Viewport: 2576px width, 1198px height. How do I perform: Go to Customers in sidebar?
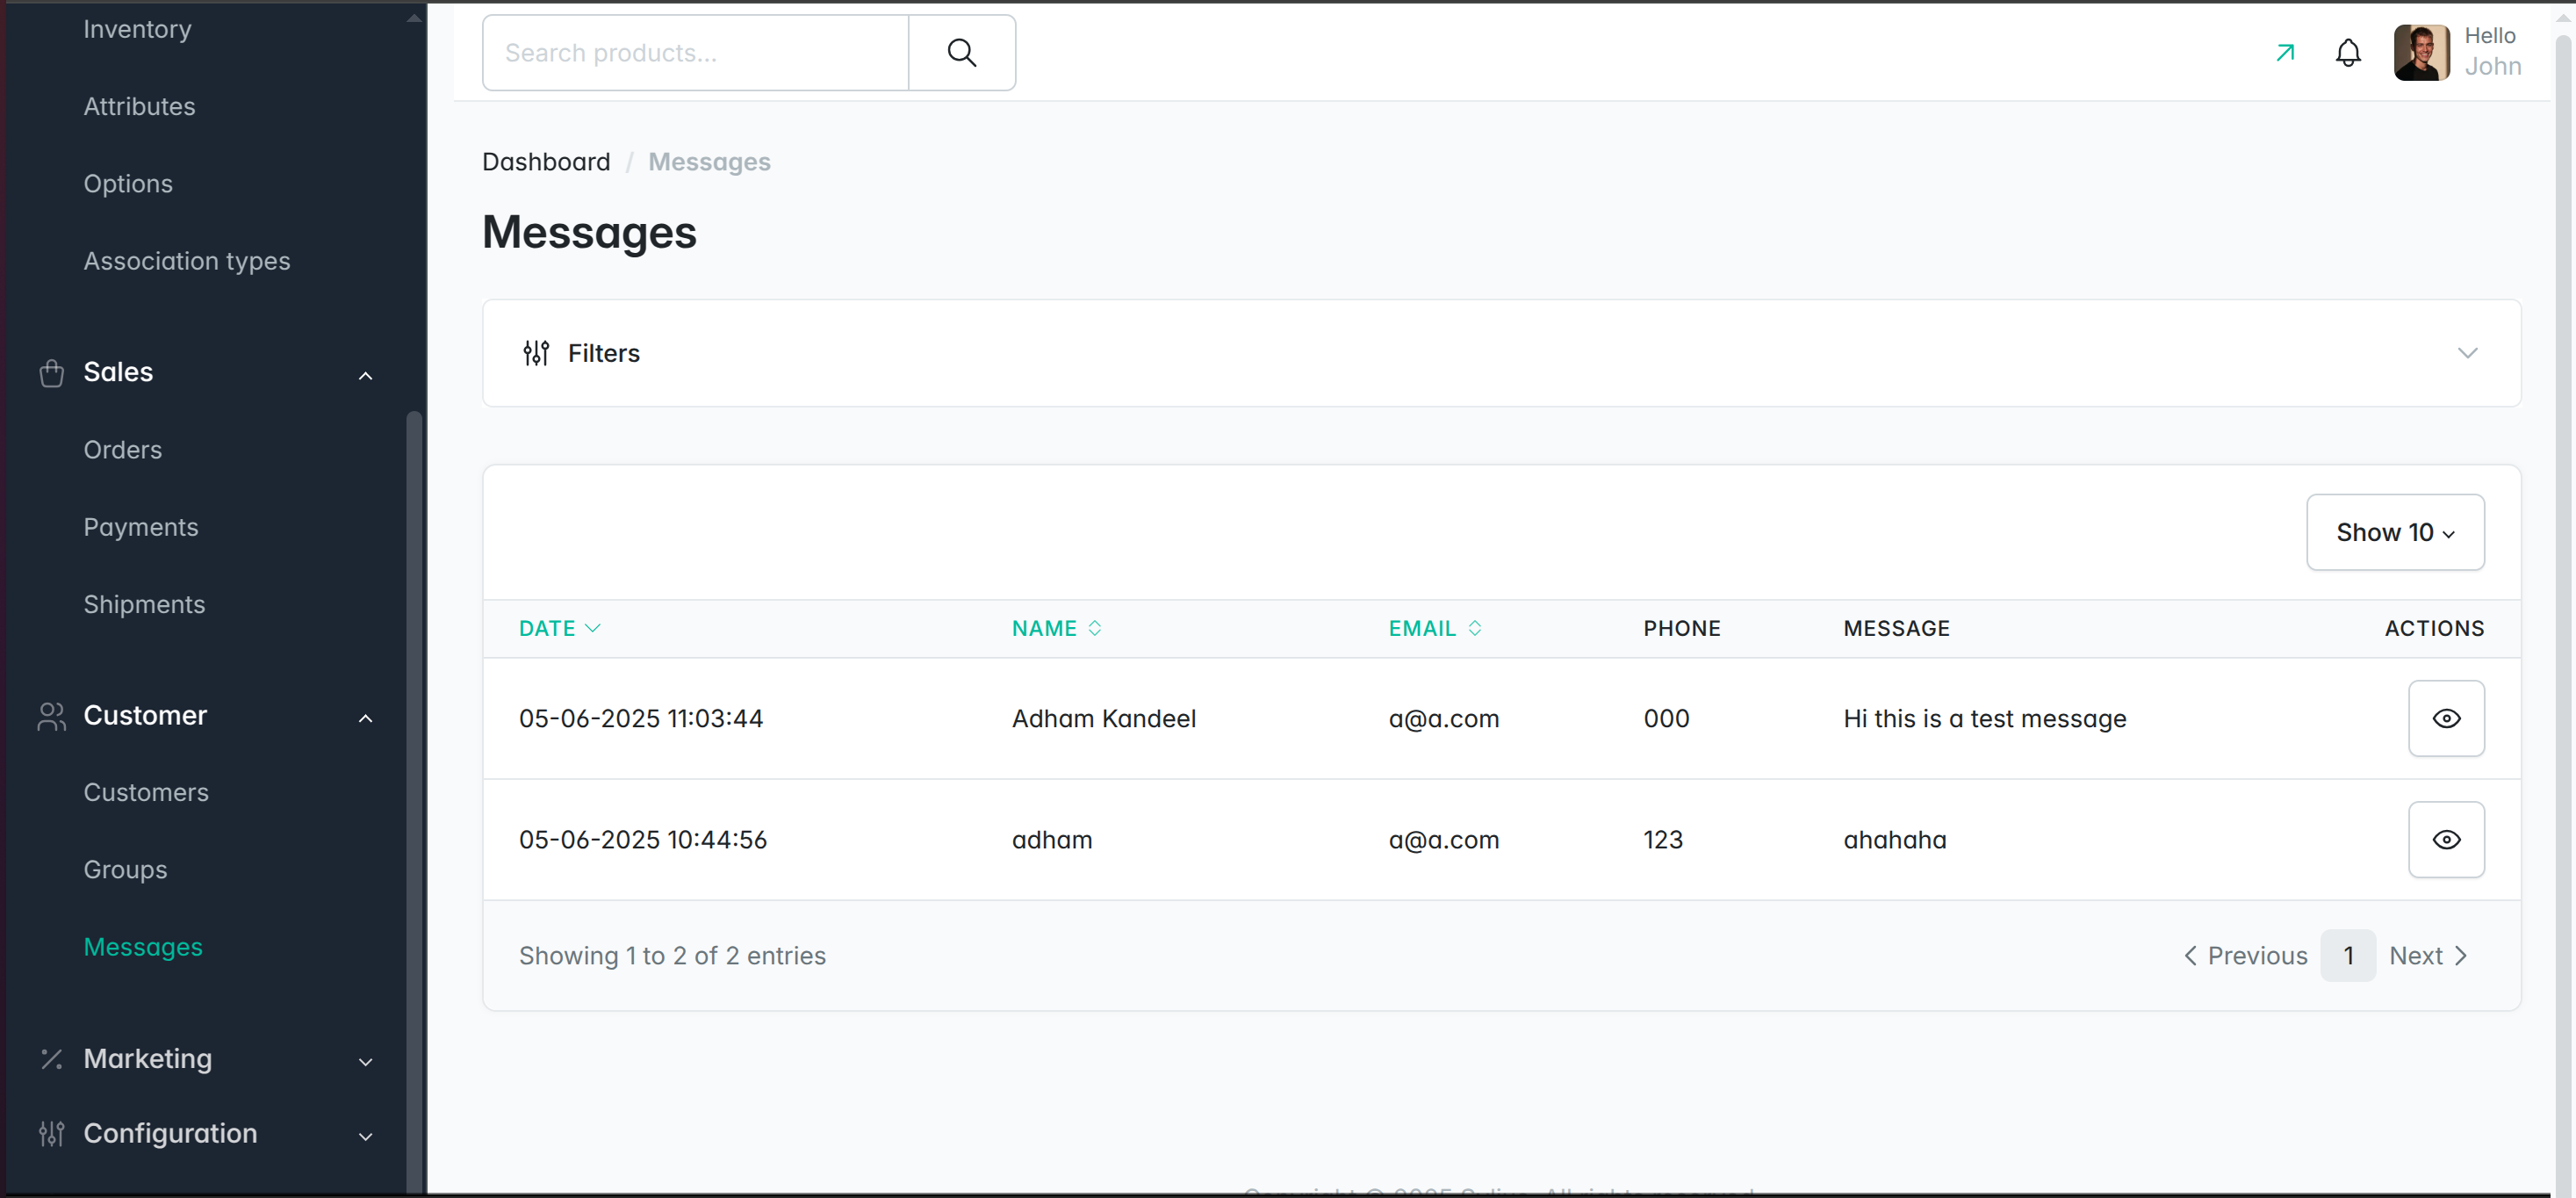pos(146,792)
